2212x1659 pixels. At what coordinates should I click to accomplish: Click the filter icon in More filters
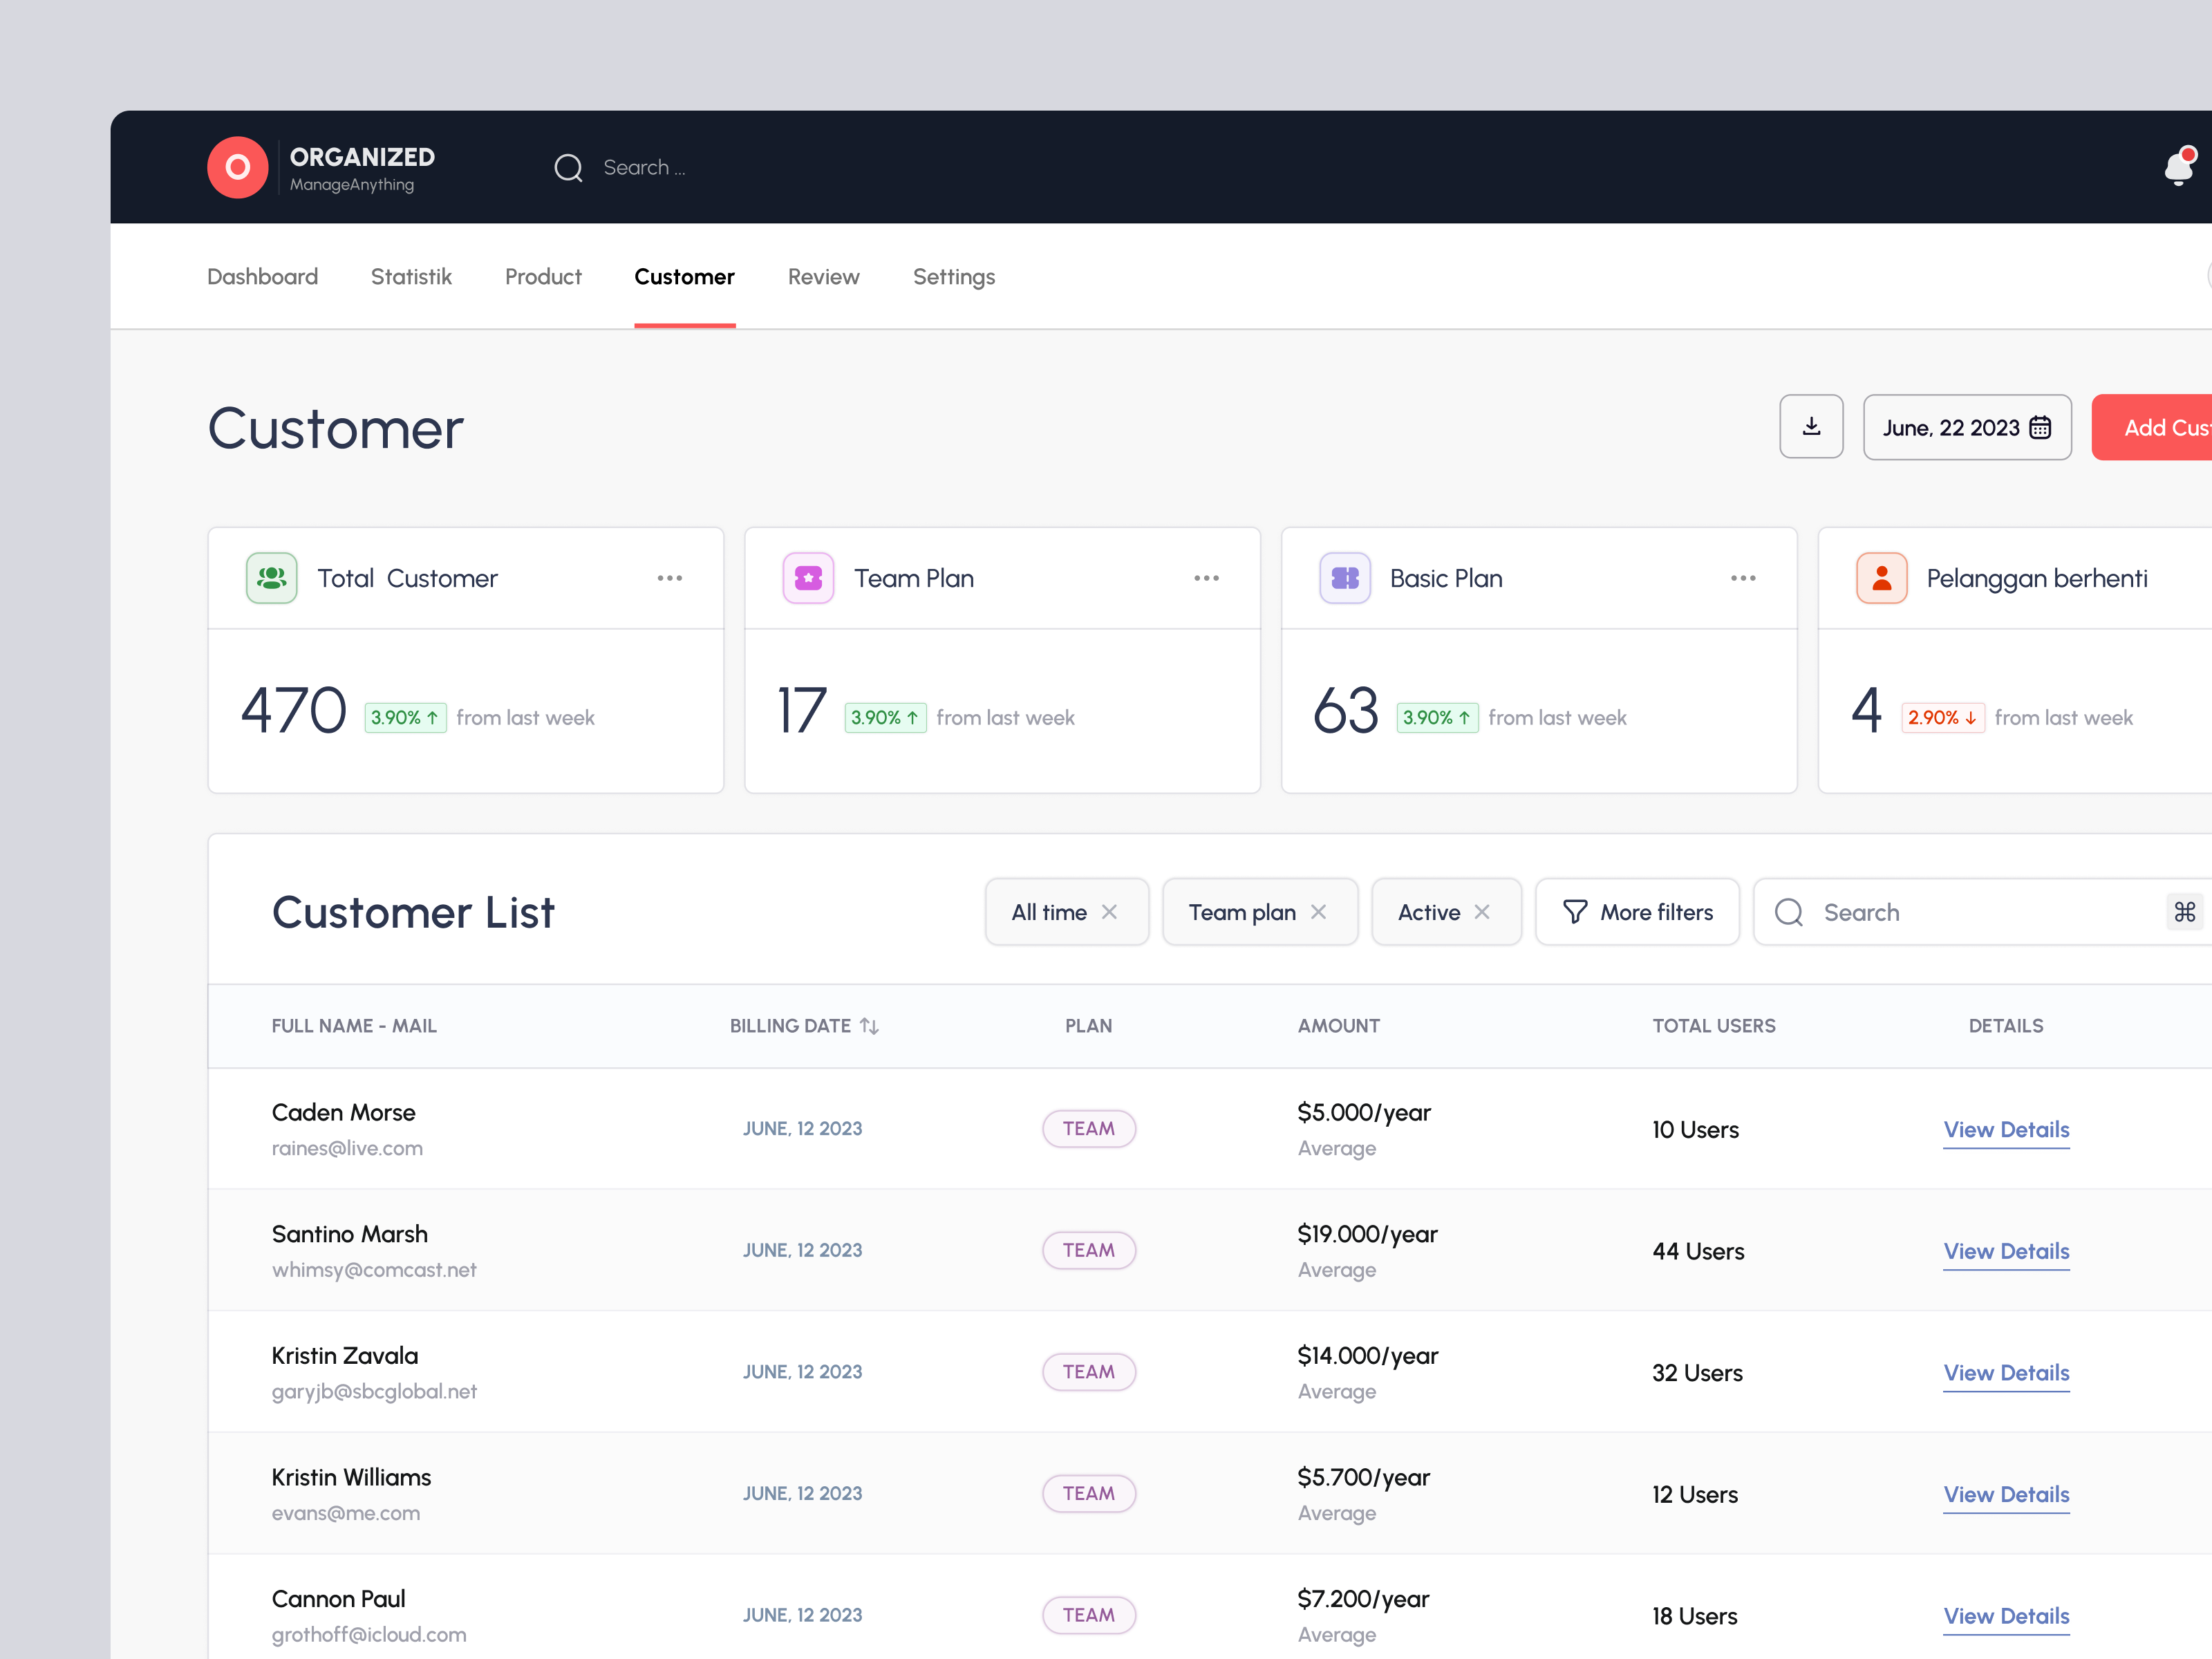point(1574,911)
